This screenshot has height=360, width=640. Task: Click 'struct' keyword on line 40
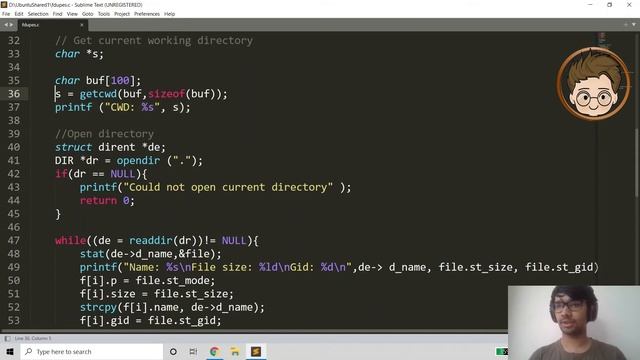coord(73,147)
